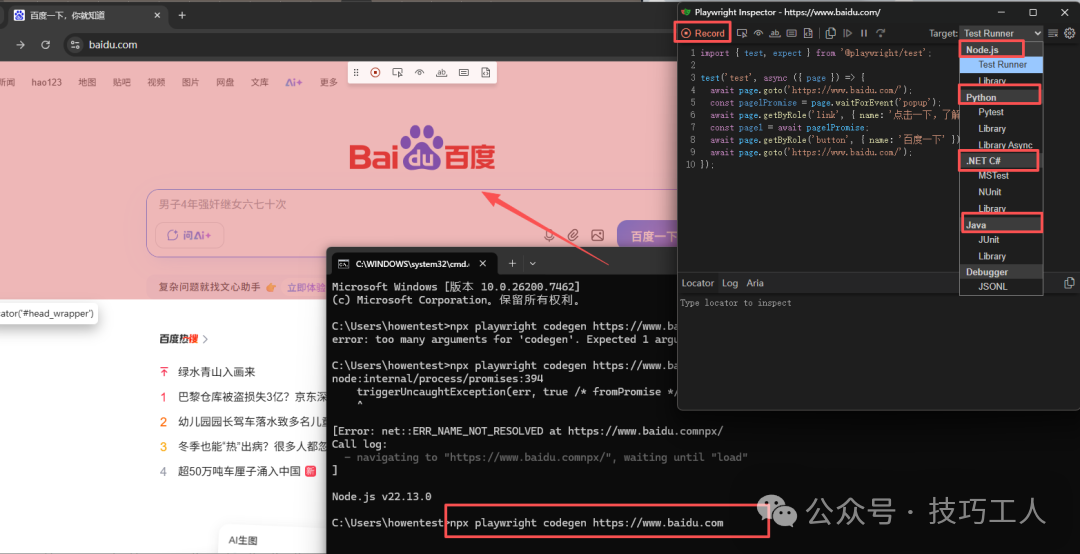
Task: Copy locator icon beside Aria tab row
Action: coord(1069,283)
